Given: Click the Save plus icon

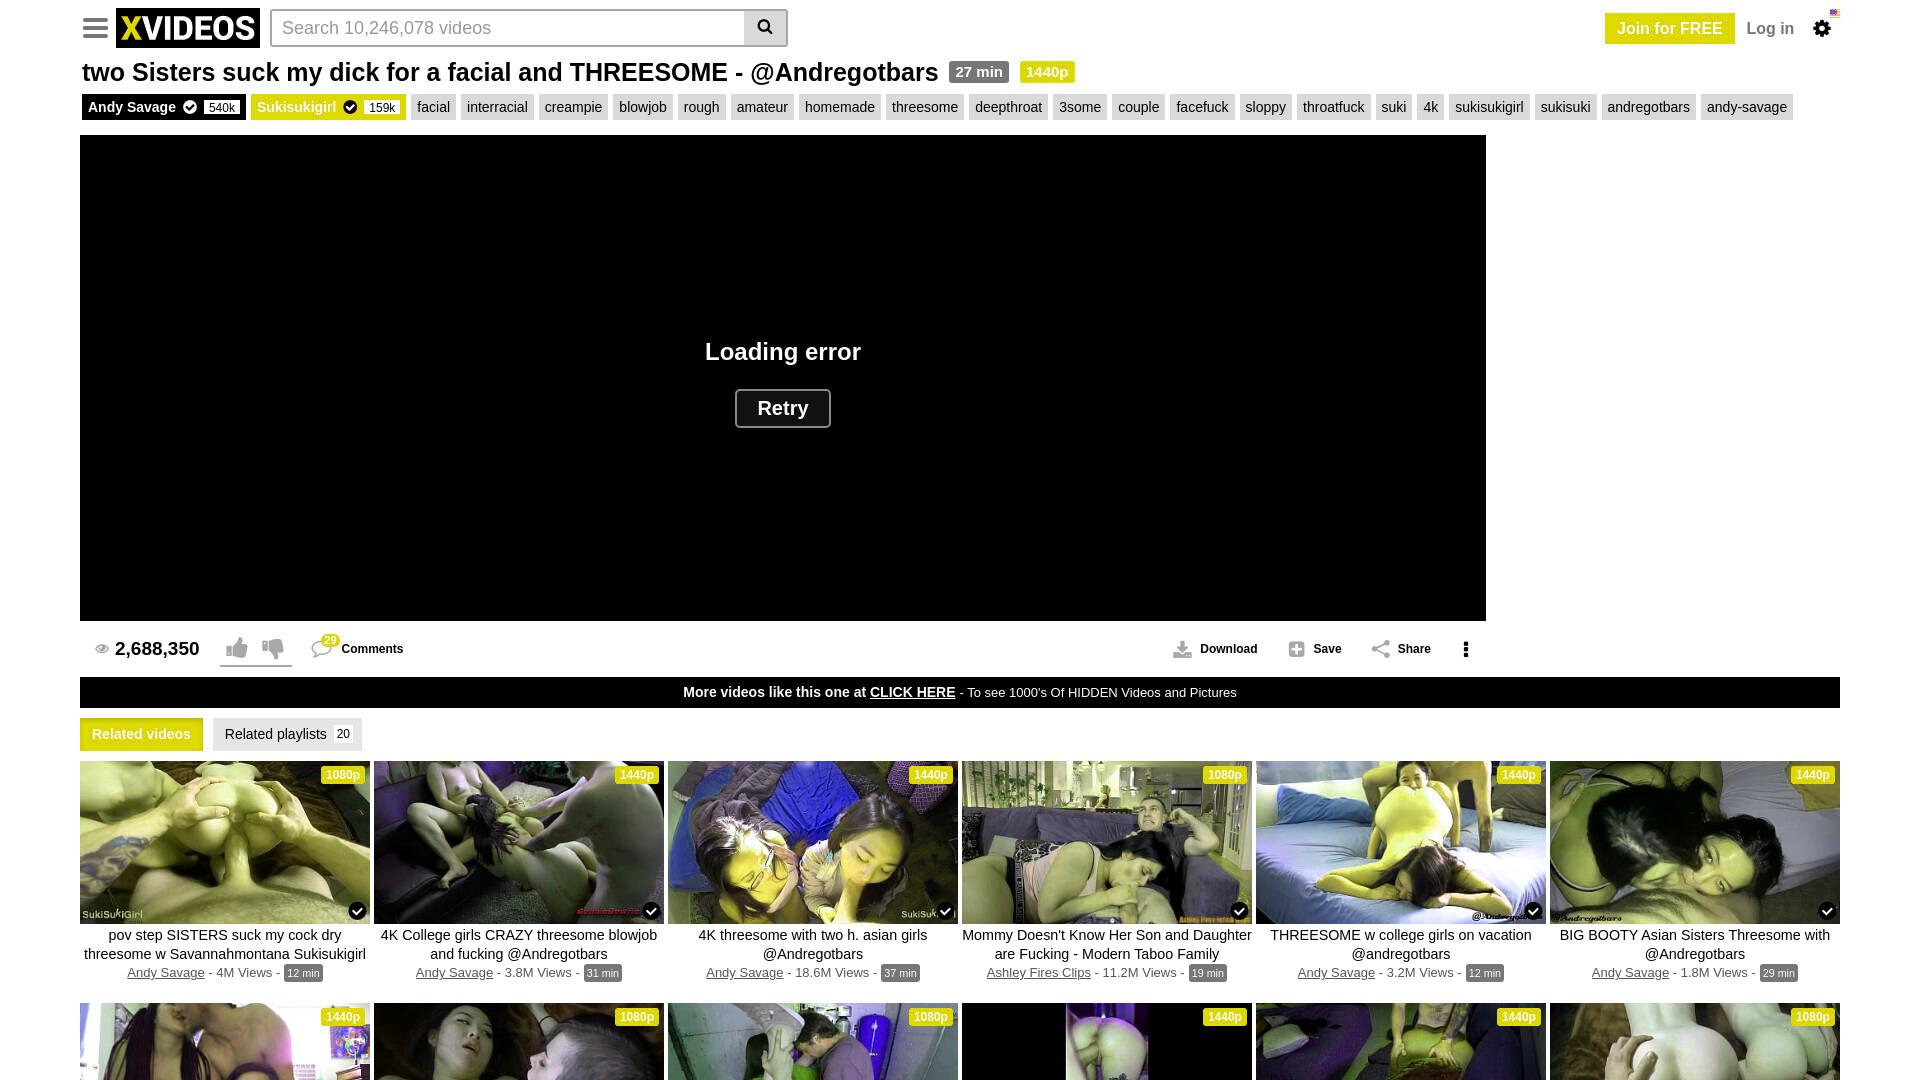Looking at the screenshot, I should (1297, 649).
